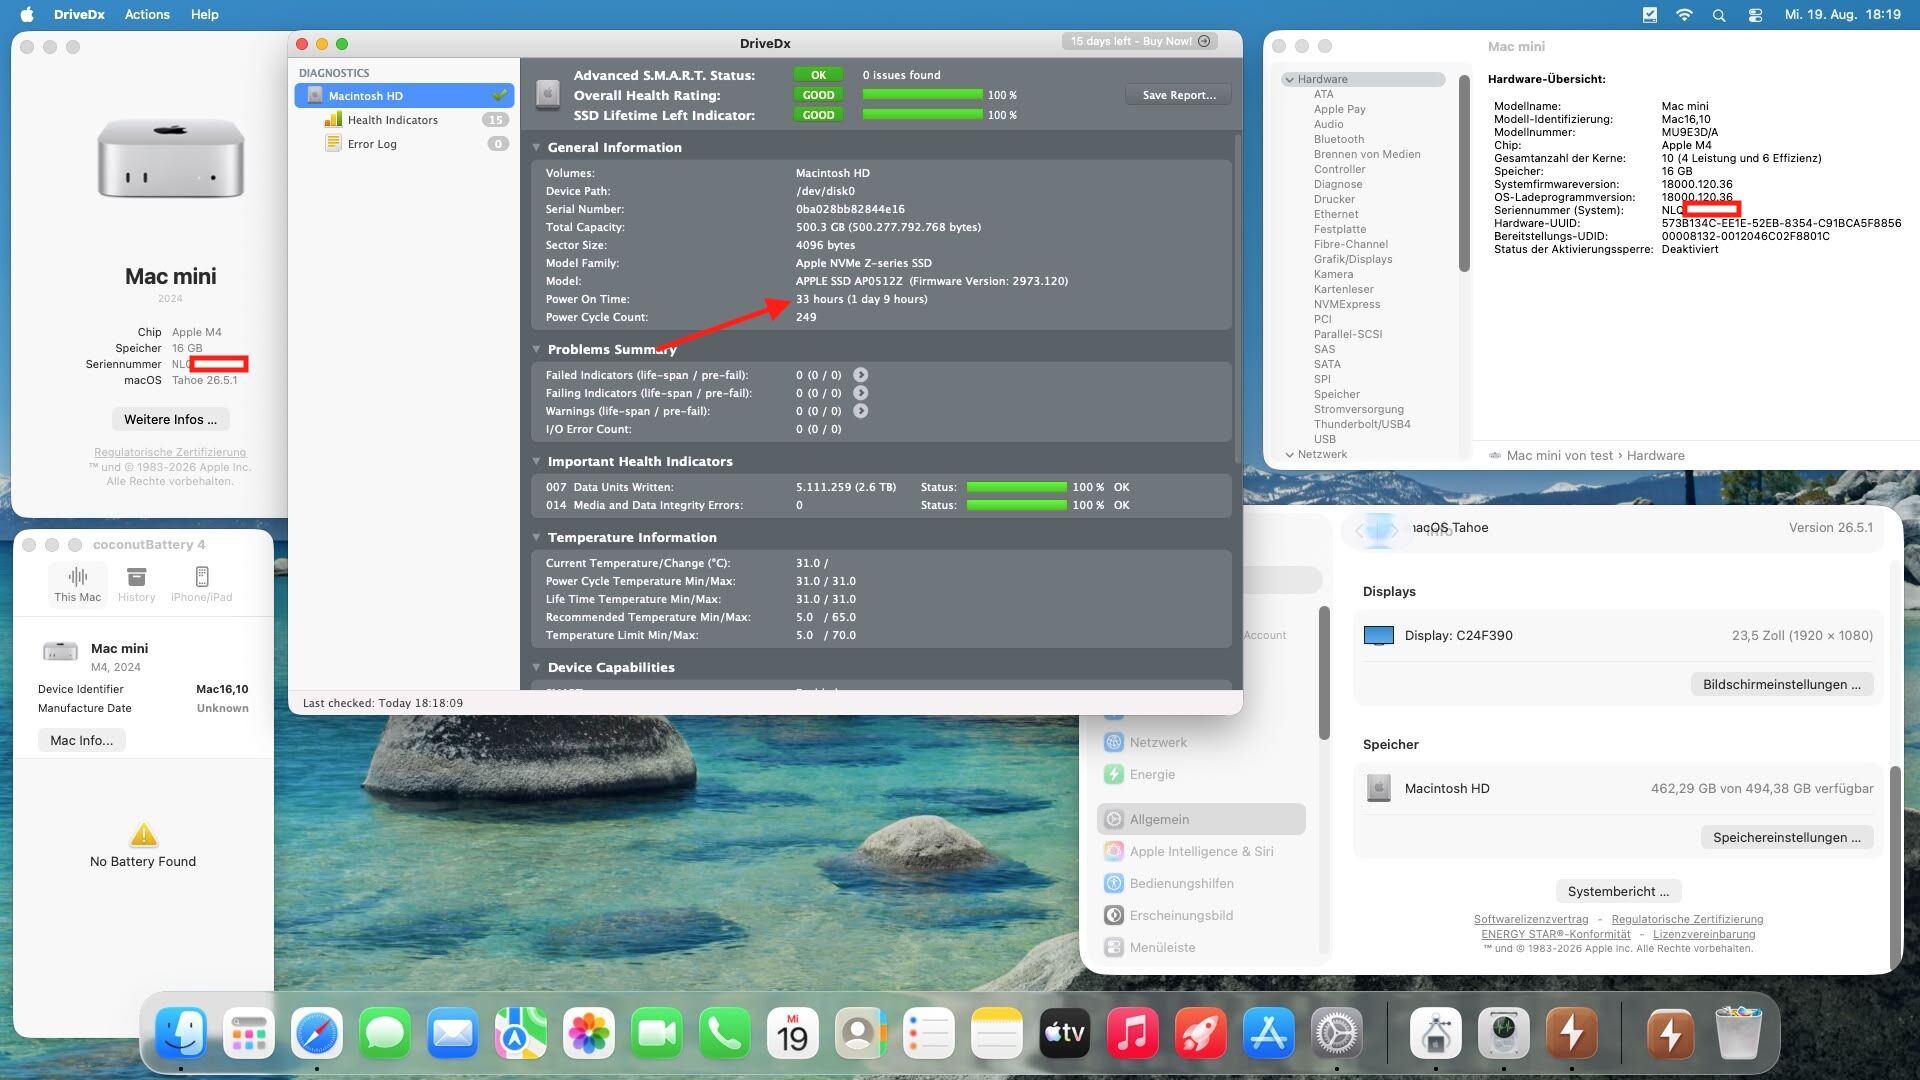This screenshot has height=1080, width=1920.
Task: Click the Error Log notepad icon
Action: pyautogui.click(x=333, y=144)
